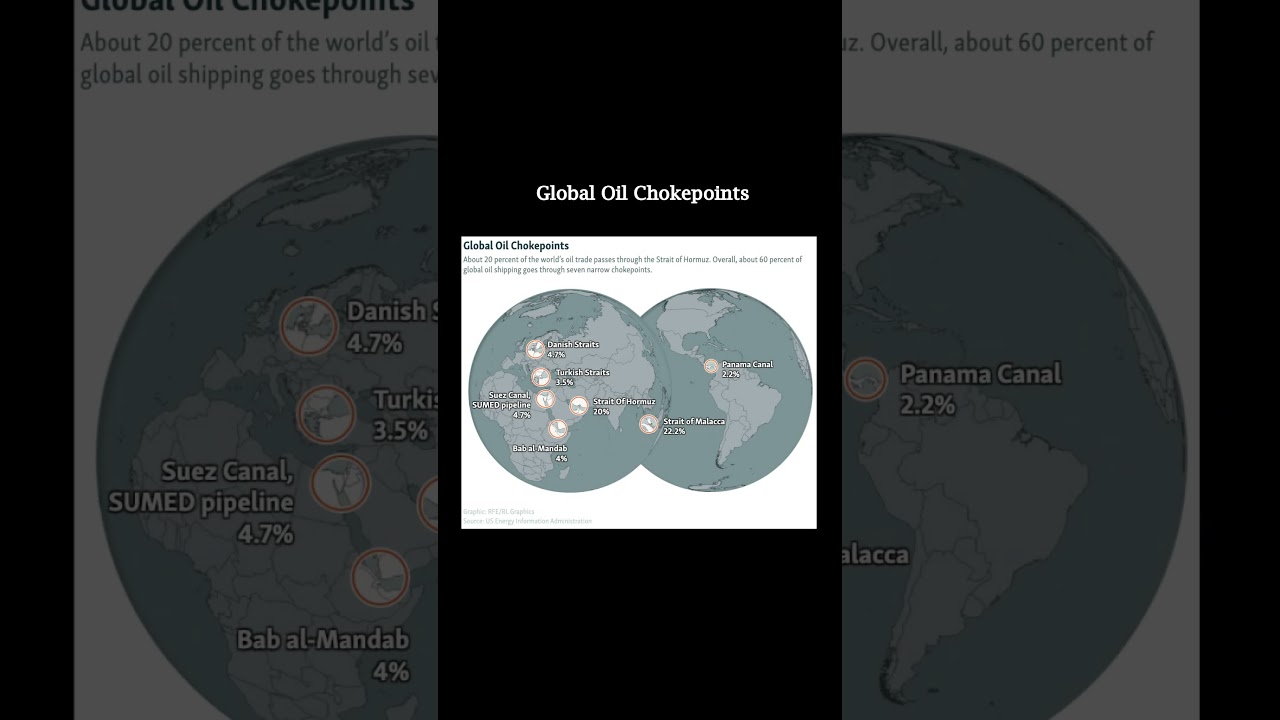Click the 'Graphic: RFE/RL Graphics' credit line

[499, 512]
